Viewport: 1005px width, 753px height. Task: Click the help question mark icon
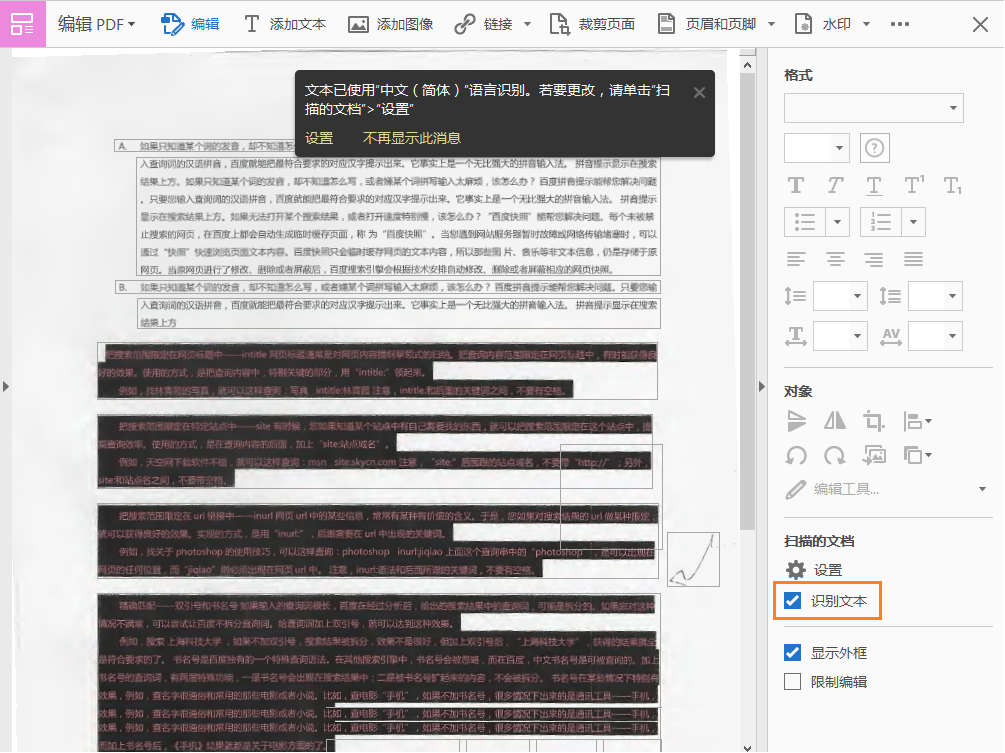[874, 148]
